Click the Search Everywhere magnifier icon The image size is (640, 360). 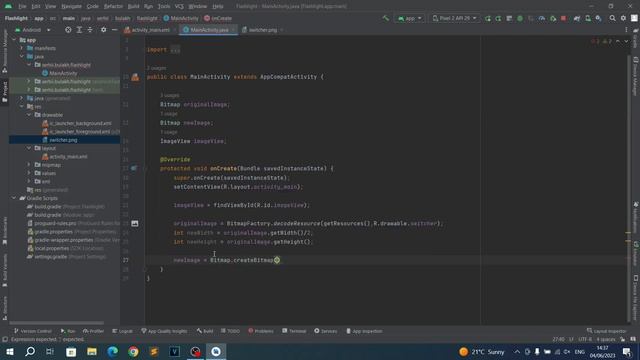click(x=612, y=18)
